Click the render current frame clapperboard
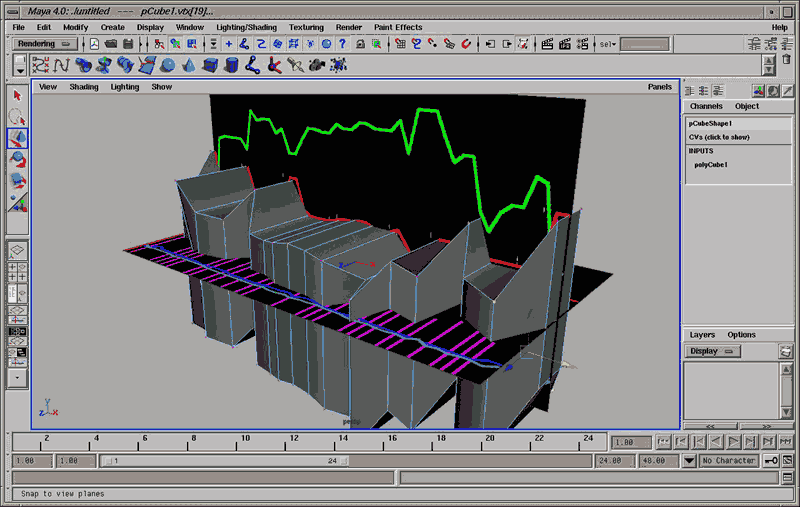This screenshot has height=507, width=800. click(x=548, y=44)
